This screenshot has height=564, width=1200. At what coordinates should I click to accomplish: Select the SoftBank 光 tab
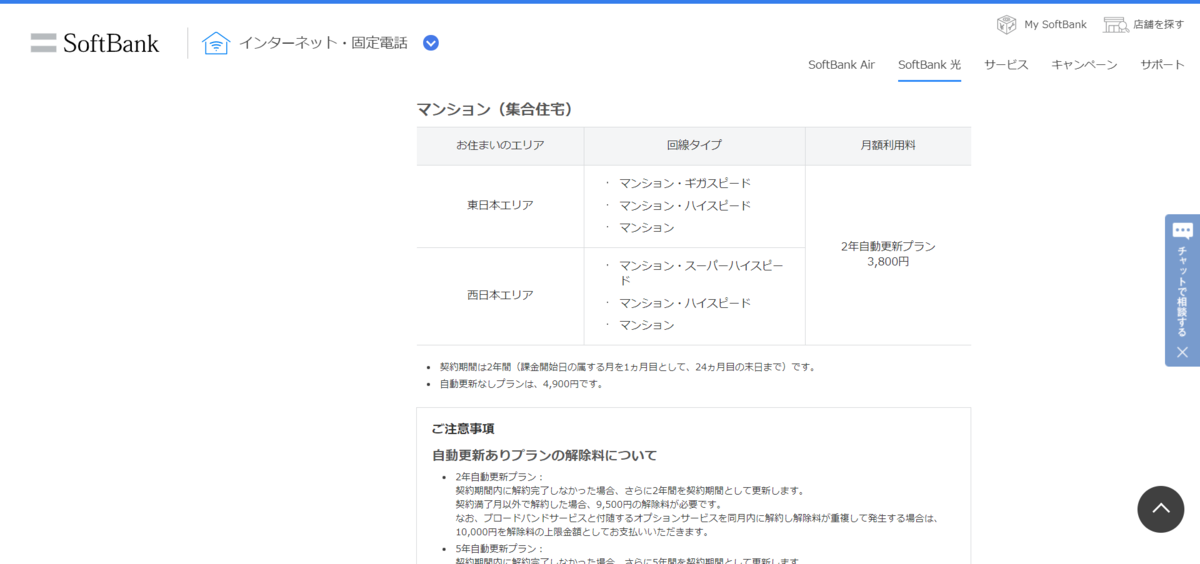[x=929, y=64]
